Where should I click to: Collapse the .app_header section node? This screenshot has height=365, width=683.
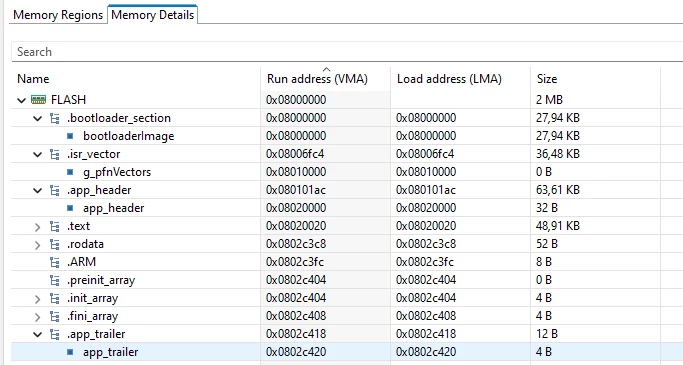point(37,190)
